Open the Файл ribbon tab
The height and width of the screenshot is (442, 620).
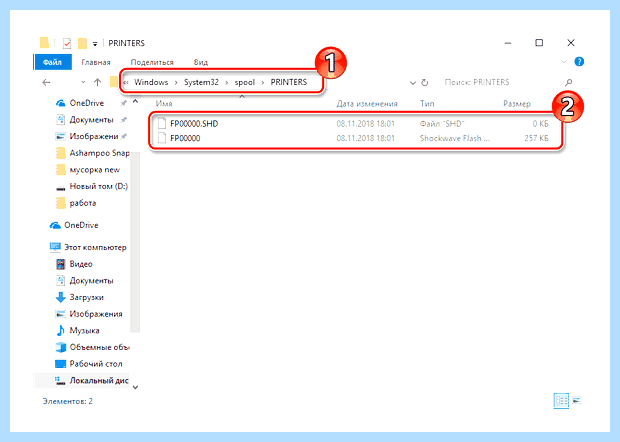[53, 62]
